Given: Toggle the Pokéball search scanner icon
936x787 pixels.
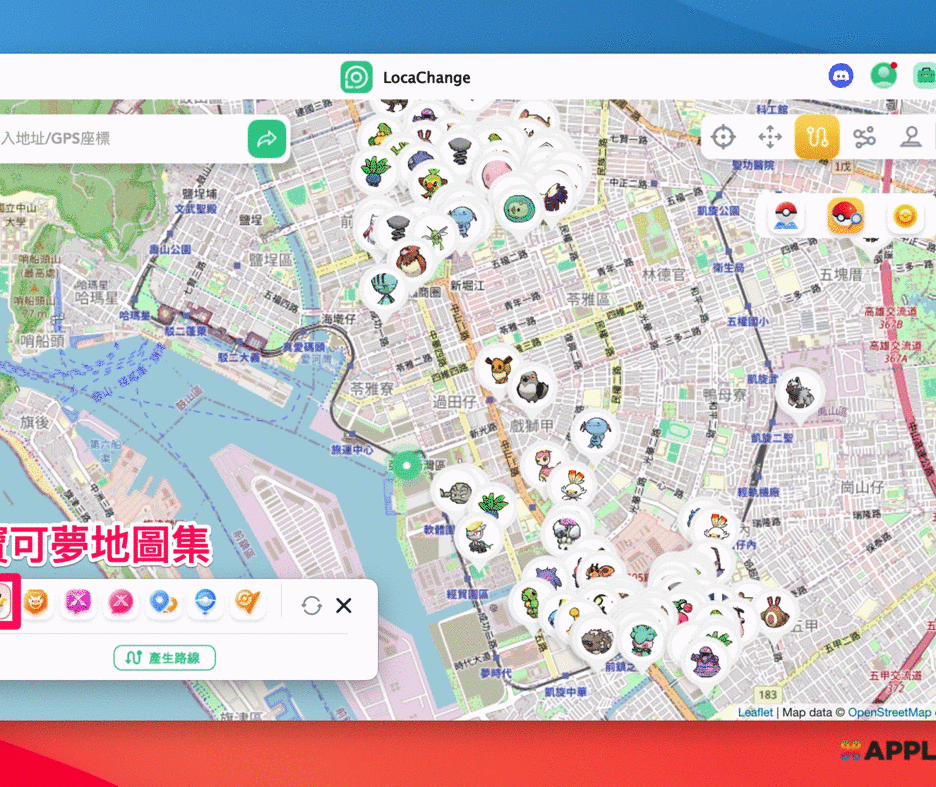Looking at the screenshot, I should (x=845, y=216).
